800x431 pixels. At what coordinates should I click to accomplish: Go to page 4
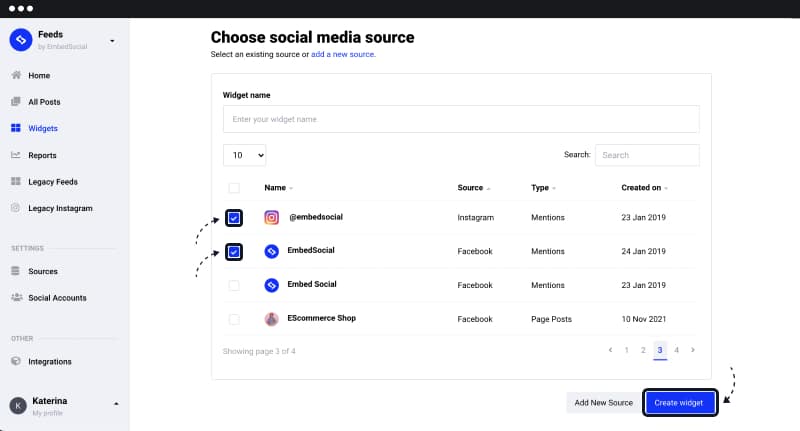[677, 350]
